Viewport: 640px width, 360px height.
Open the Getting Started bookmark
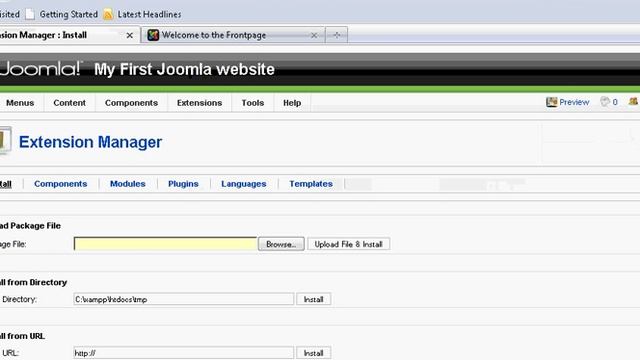point(69,14)
